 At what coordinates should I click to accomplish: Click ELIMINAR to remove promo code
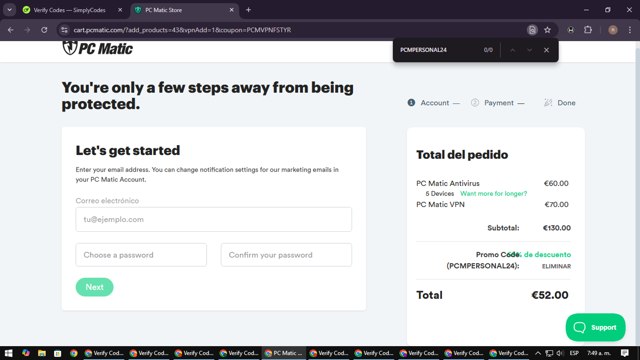(x=556, y=266)
